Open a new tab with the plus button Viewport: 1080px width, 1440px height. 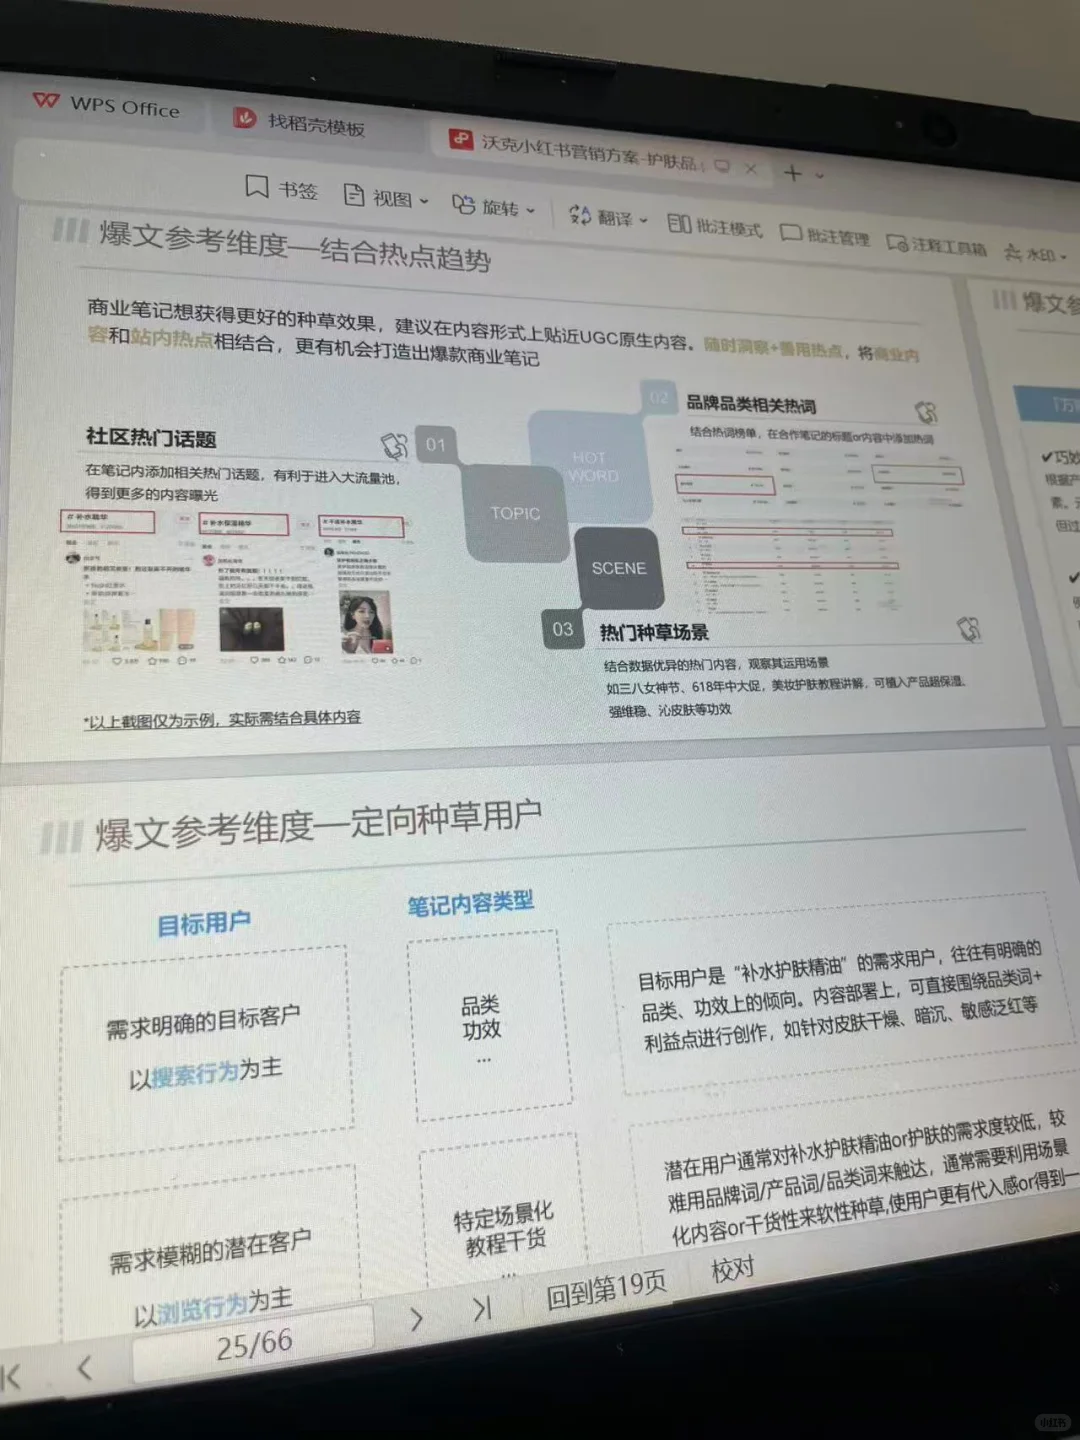pos(793,172)
